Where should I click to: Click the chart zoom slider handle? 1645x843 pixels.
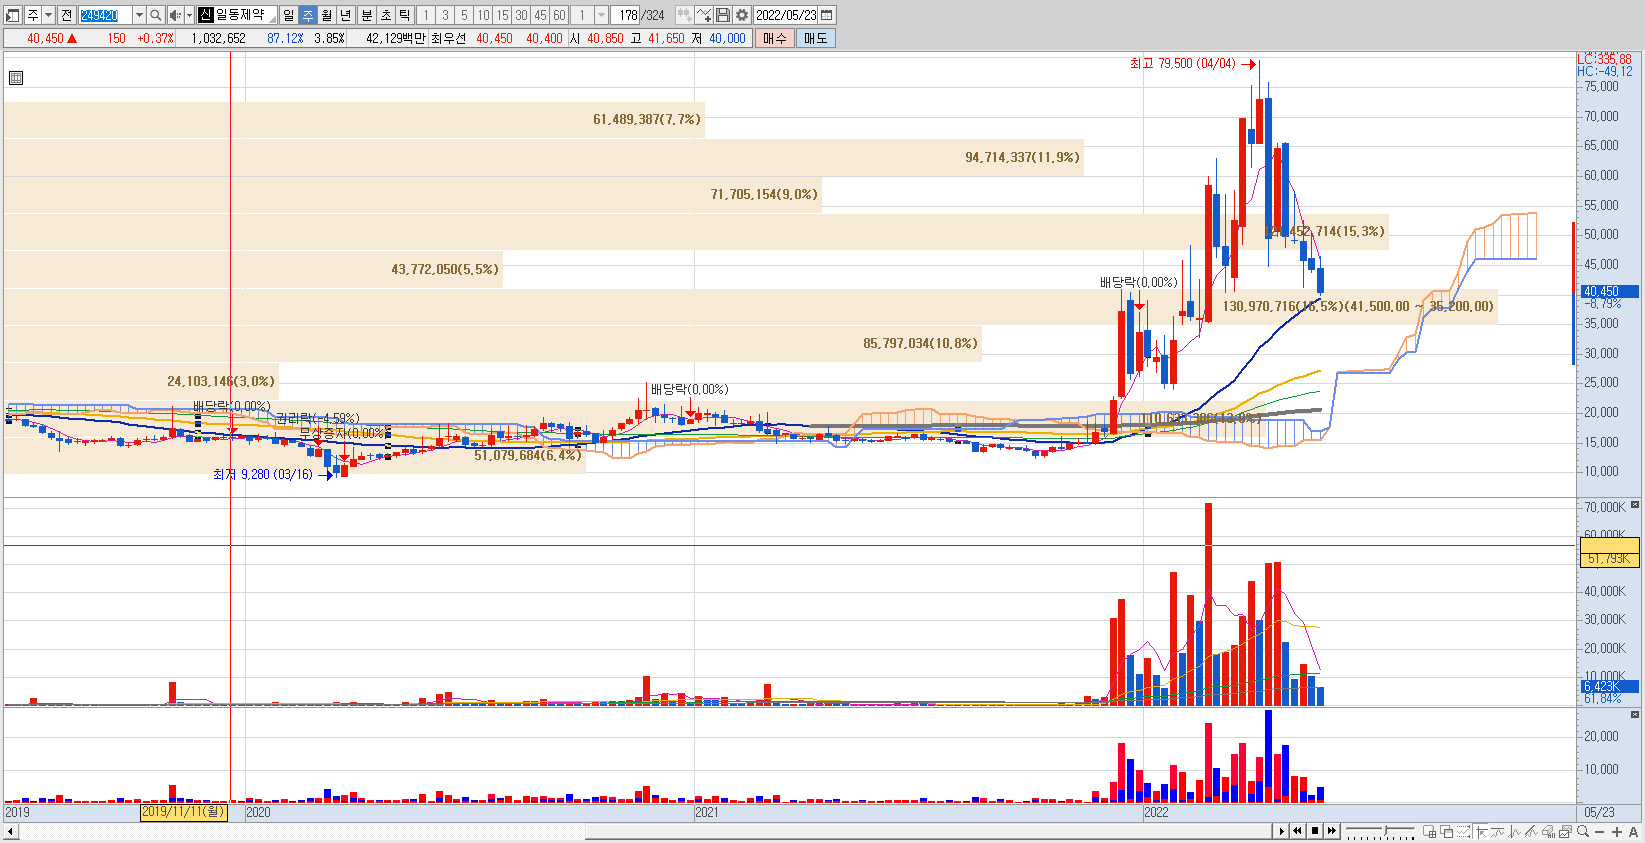point(1386,830)
